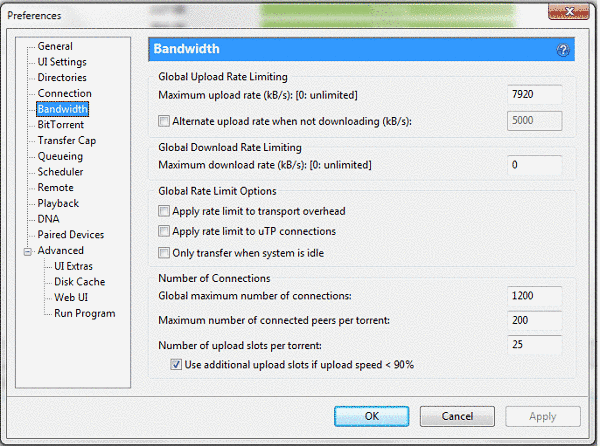This screenshot has height=446, width=600.
Task: Click the alternate upload rate field 5000
Action: [535, 121]
